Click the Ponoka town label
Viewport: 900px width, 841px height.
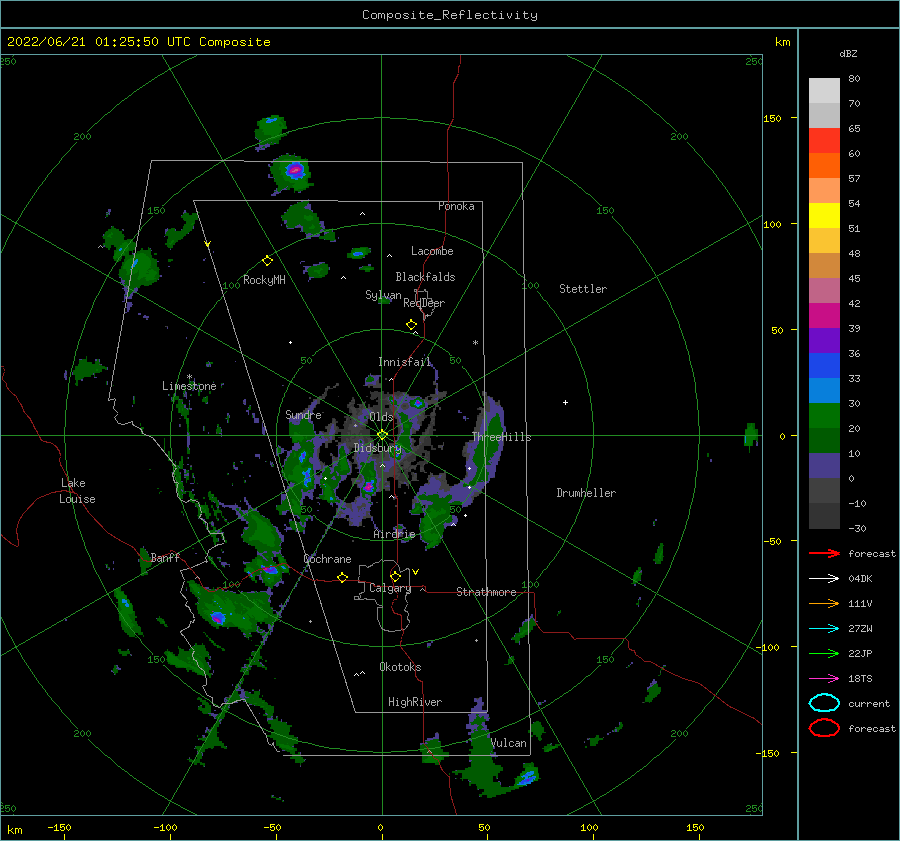pos(456,206)
